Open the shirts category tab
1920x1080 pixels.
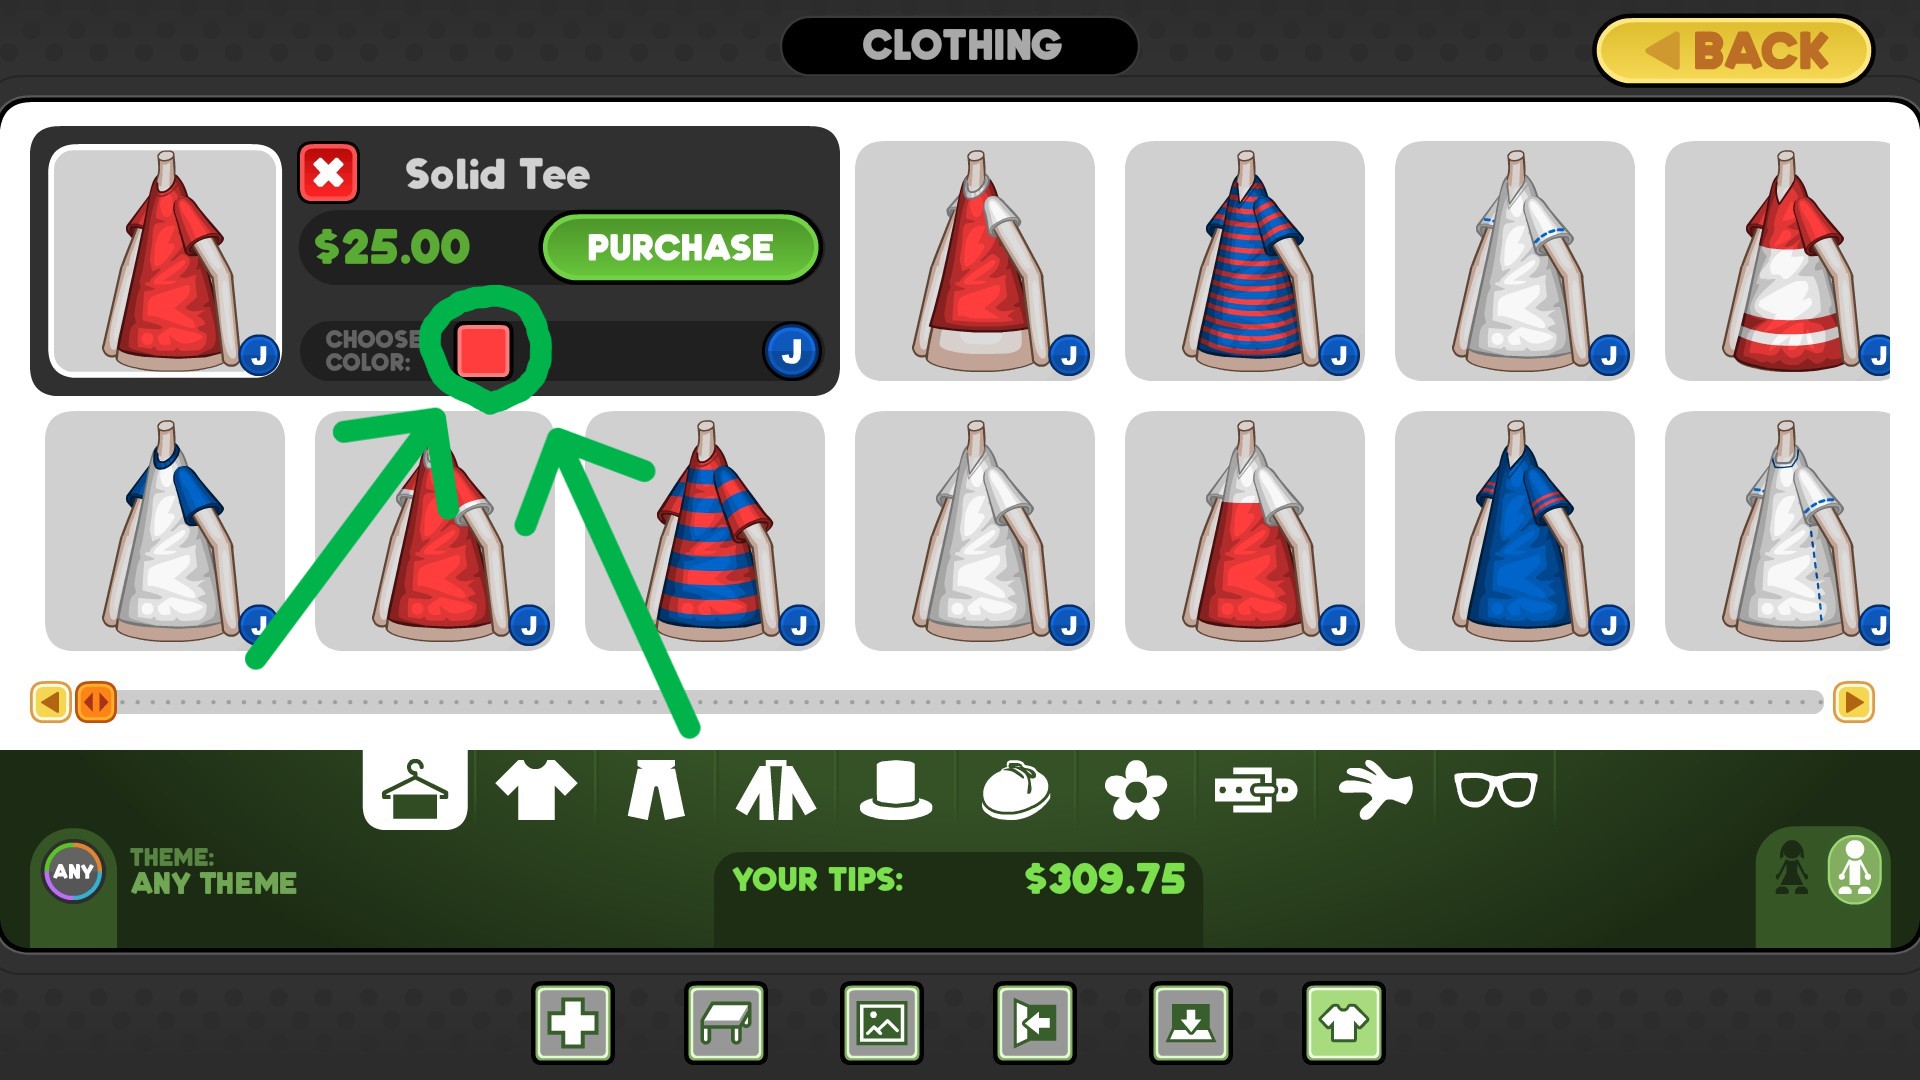[536, 790]
